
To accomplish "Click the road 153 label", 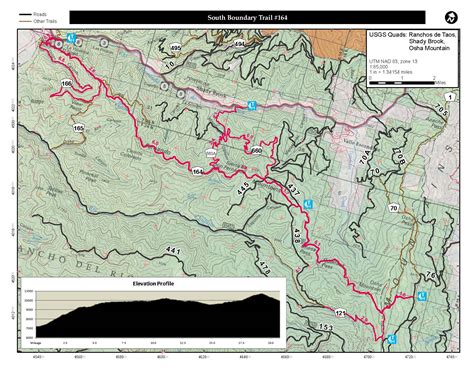I will 325,327.
